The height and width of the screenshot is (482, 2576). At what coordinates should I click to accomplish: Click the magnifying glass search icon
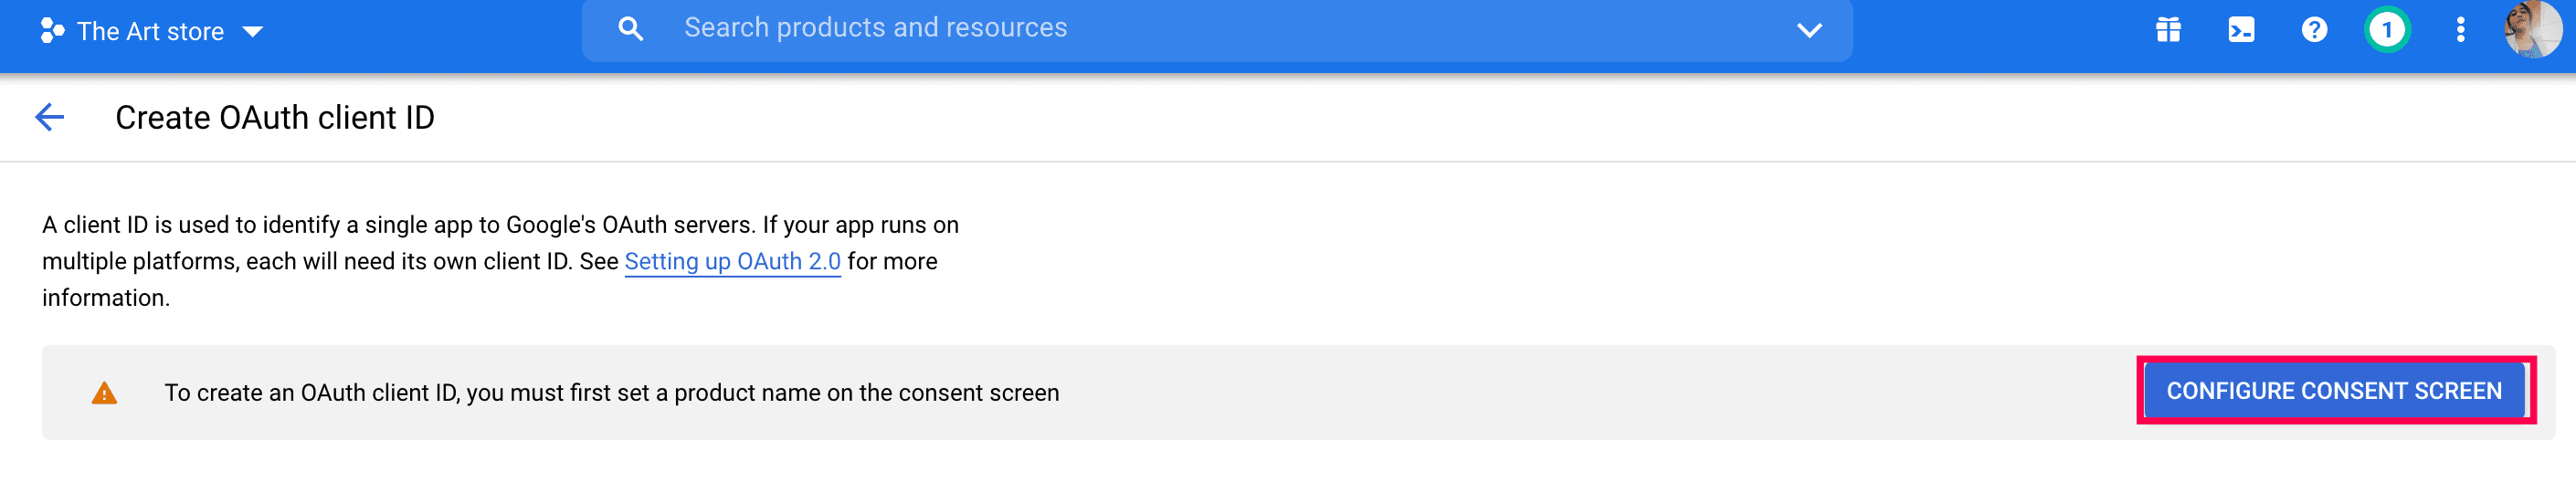[x=630, y=29]
